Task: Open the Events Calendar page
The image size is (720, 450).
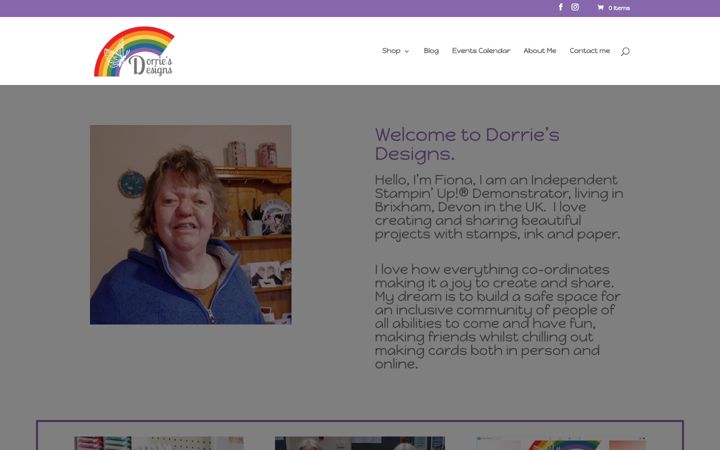Action: [481, 51]
